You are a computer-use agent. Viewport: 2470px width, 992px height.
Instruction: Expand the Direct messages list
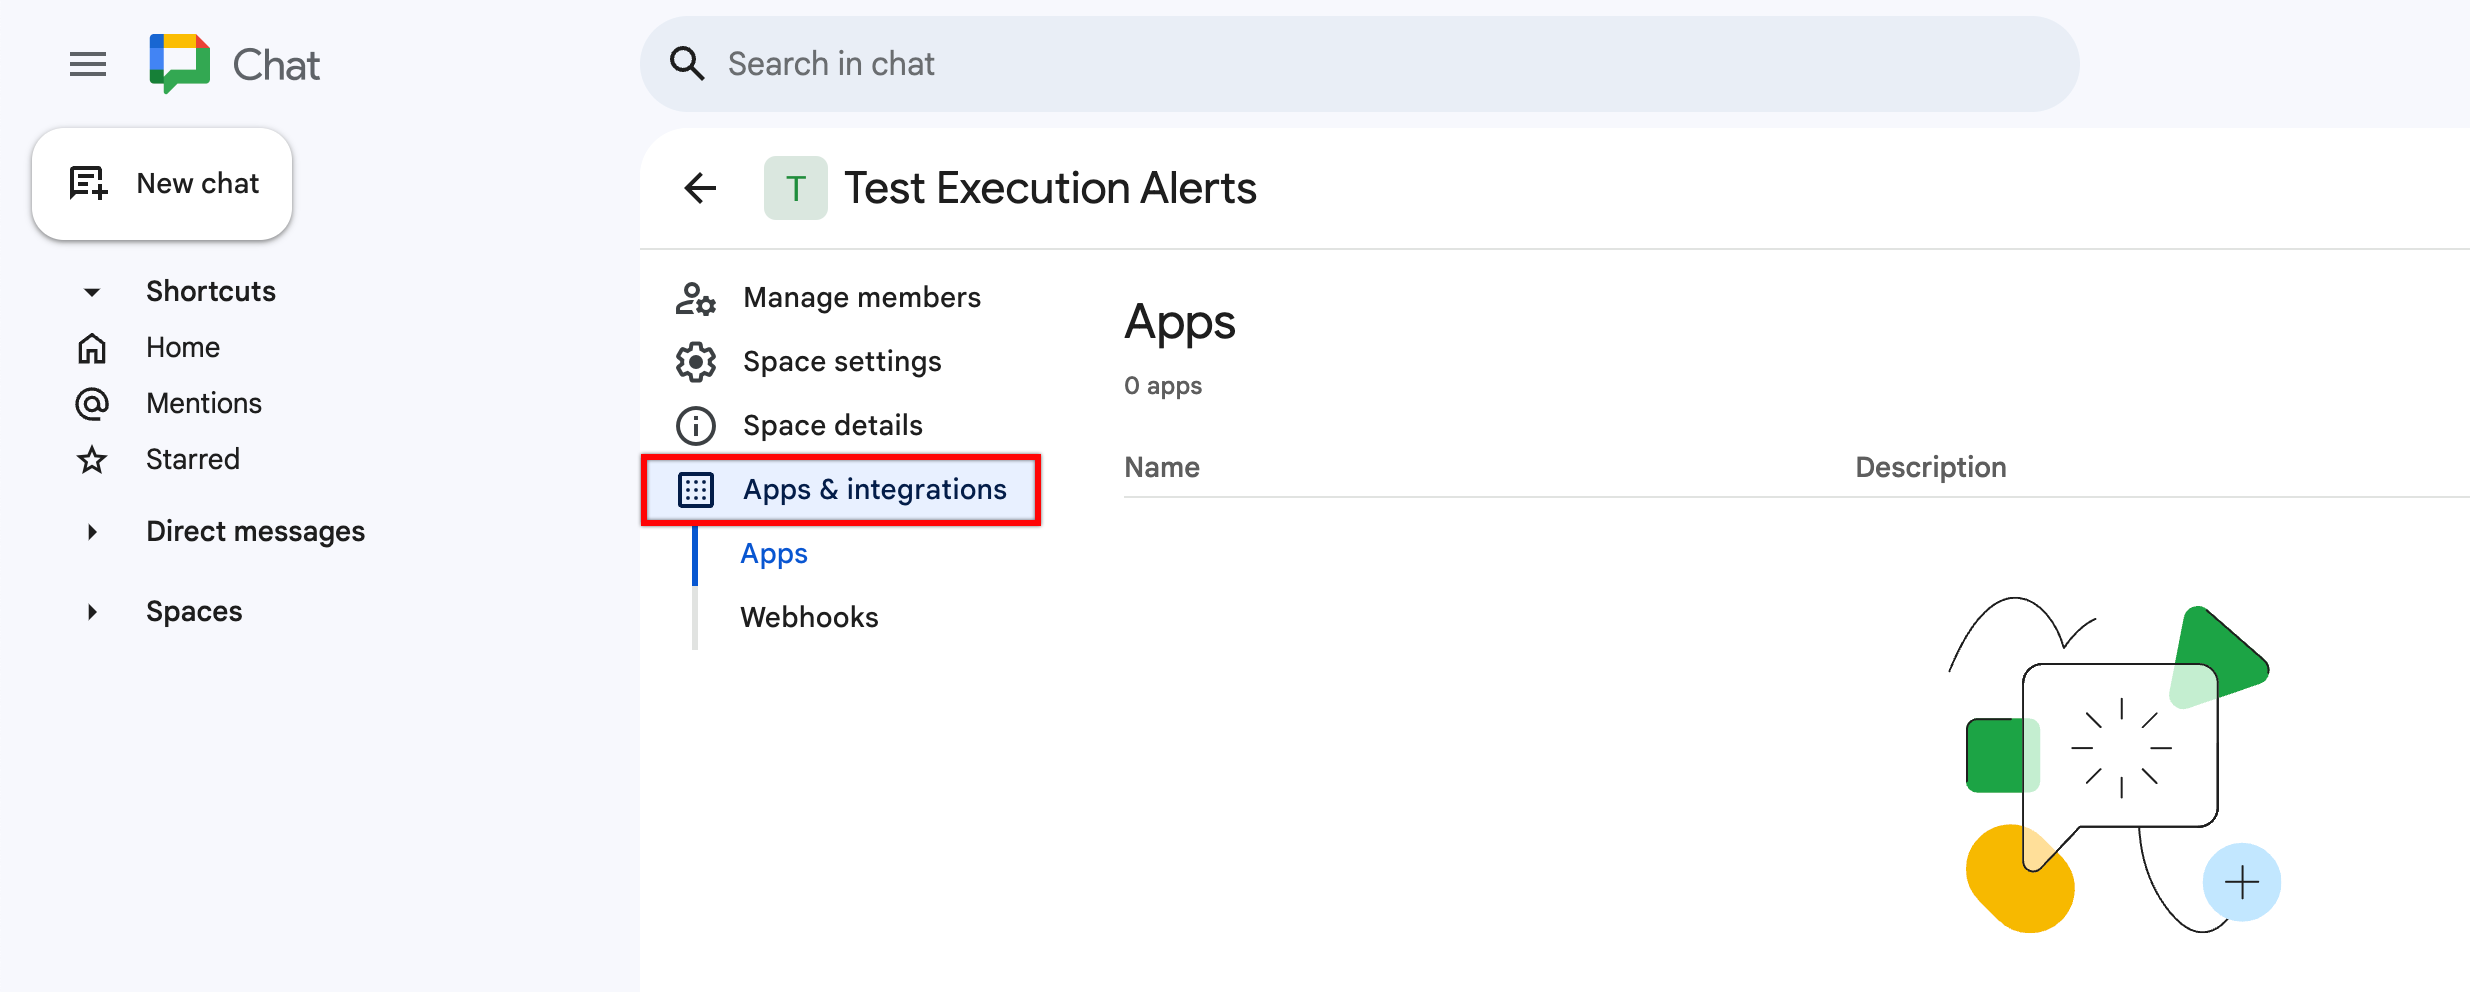click(x=91, y=531)
